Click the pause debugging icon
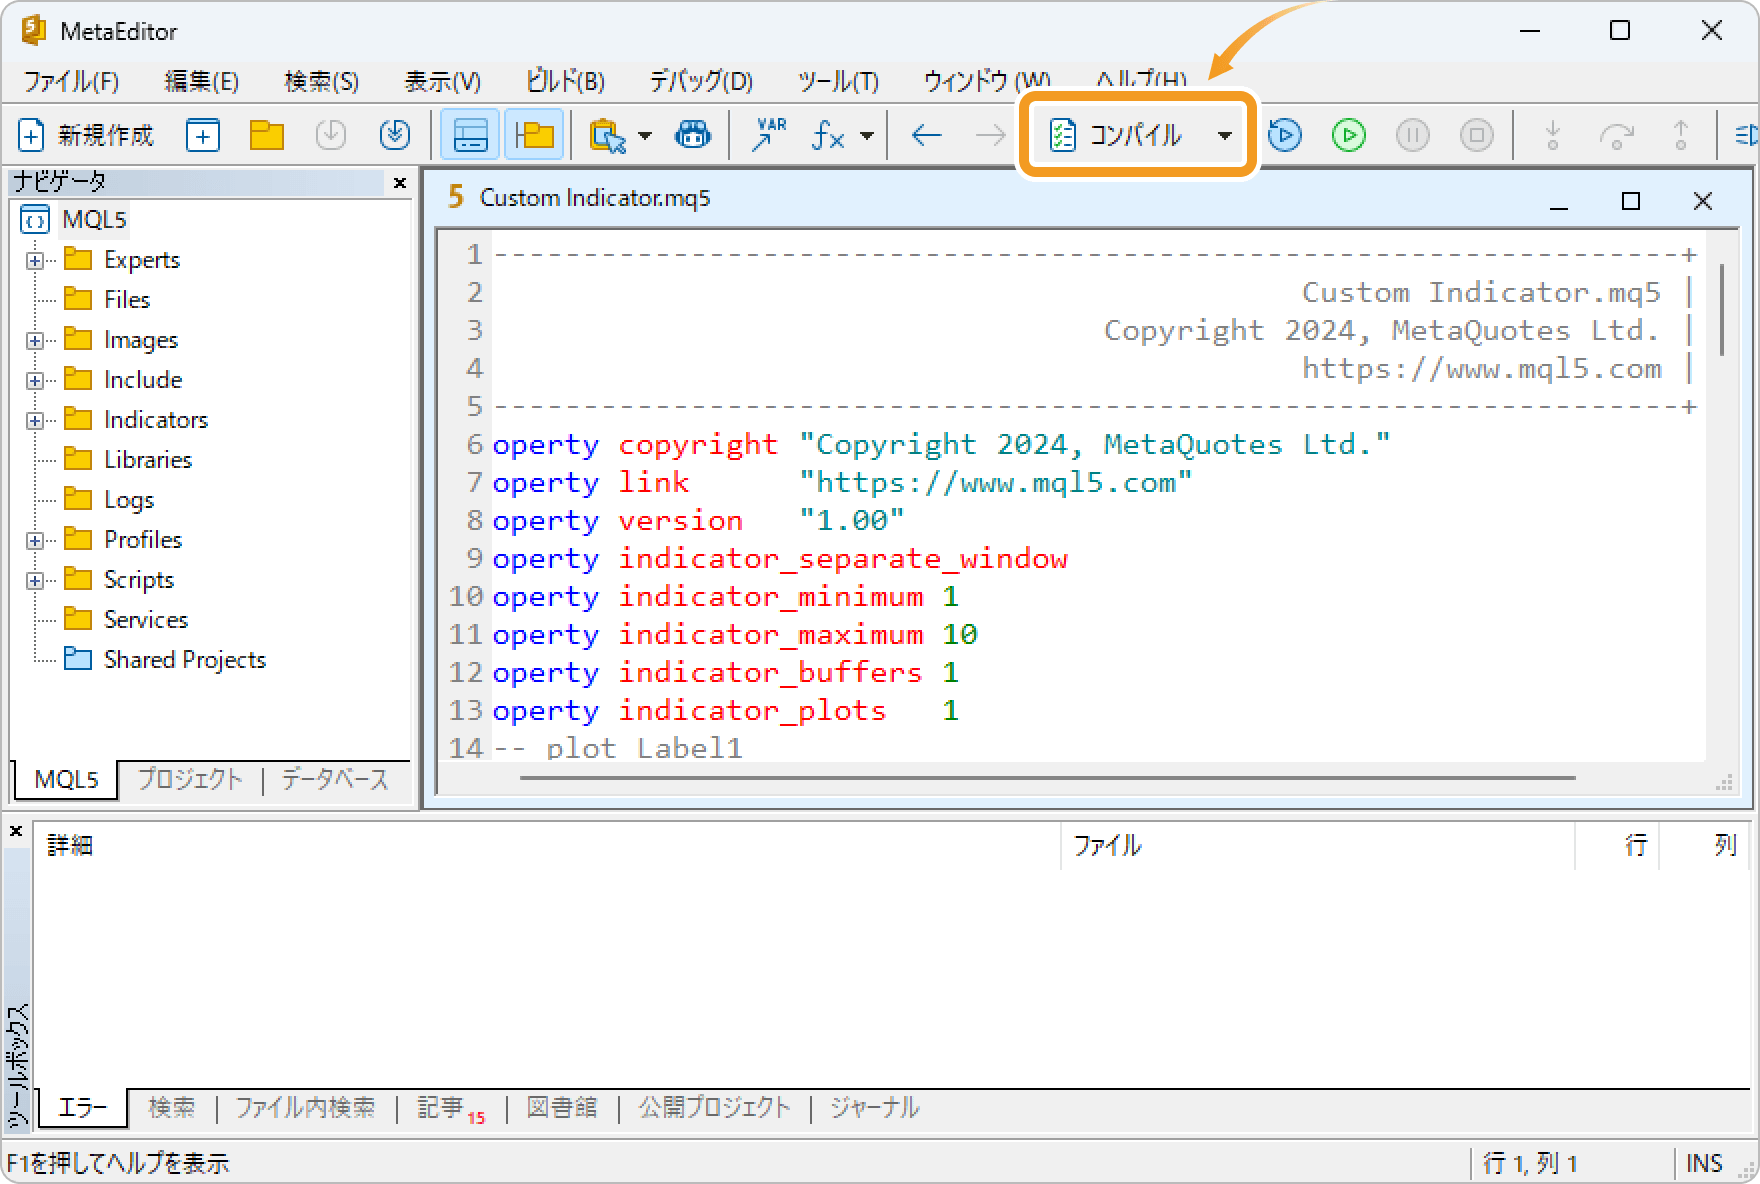Viewport: 1760px width, 1184px height. coord(1413,135)
